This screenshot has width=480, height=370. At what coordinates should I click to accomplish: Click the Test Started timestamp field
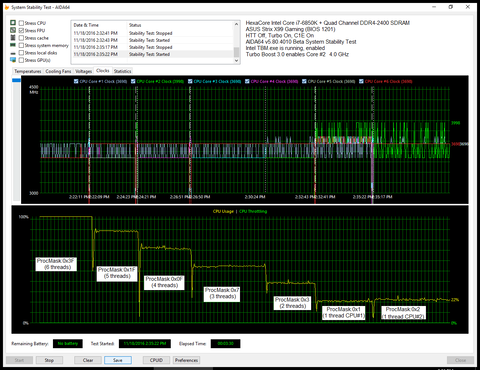(145, 344)
